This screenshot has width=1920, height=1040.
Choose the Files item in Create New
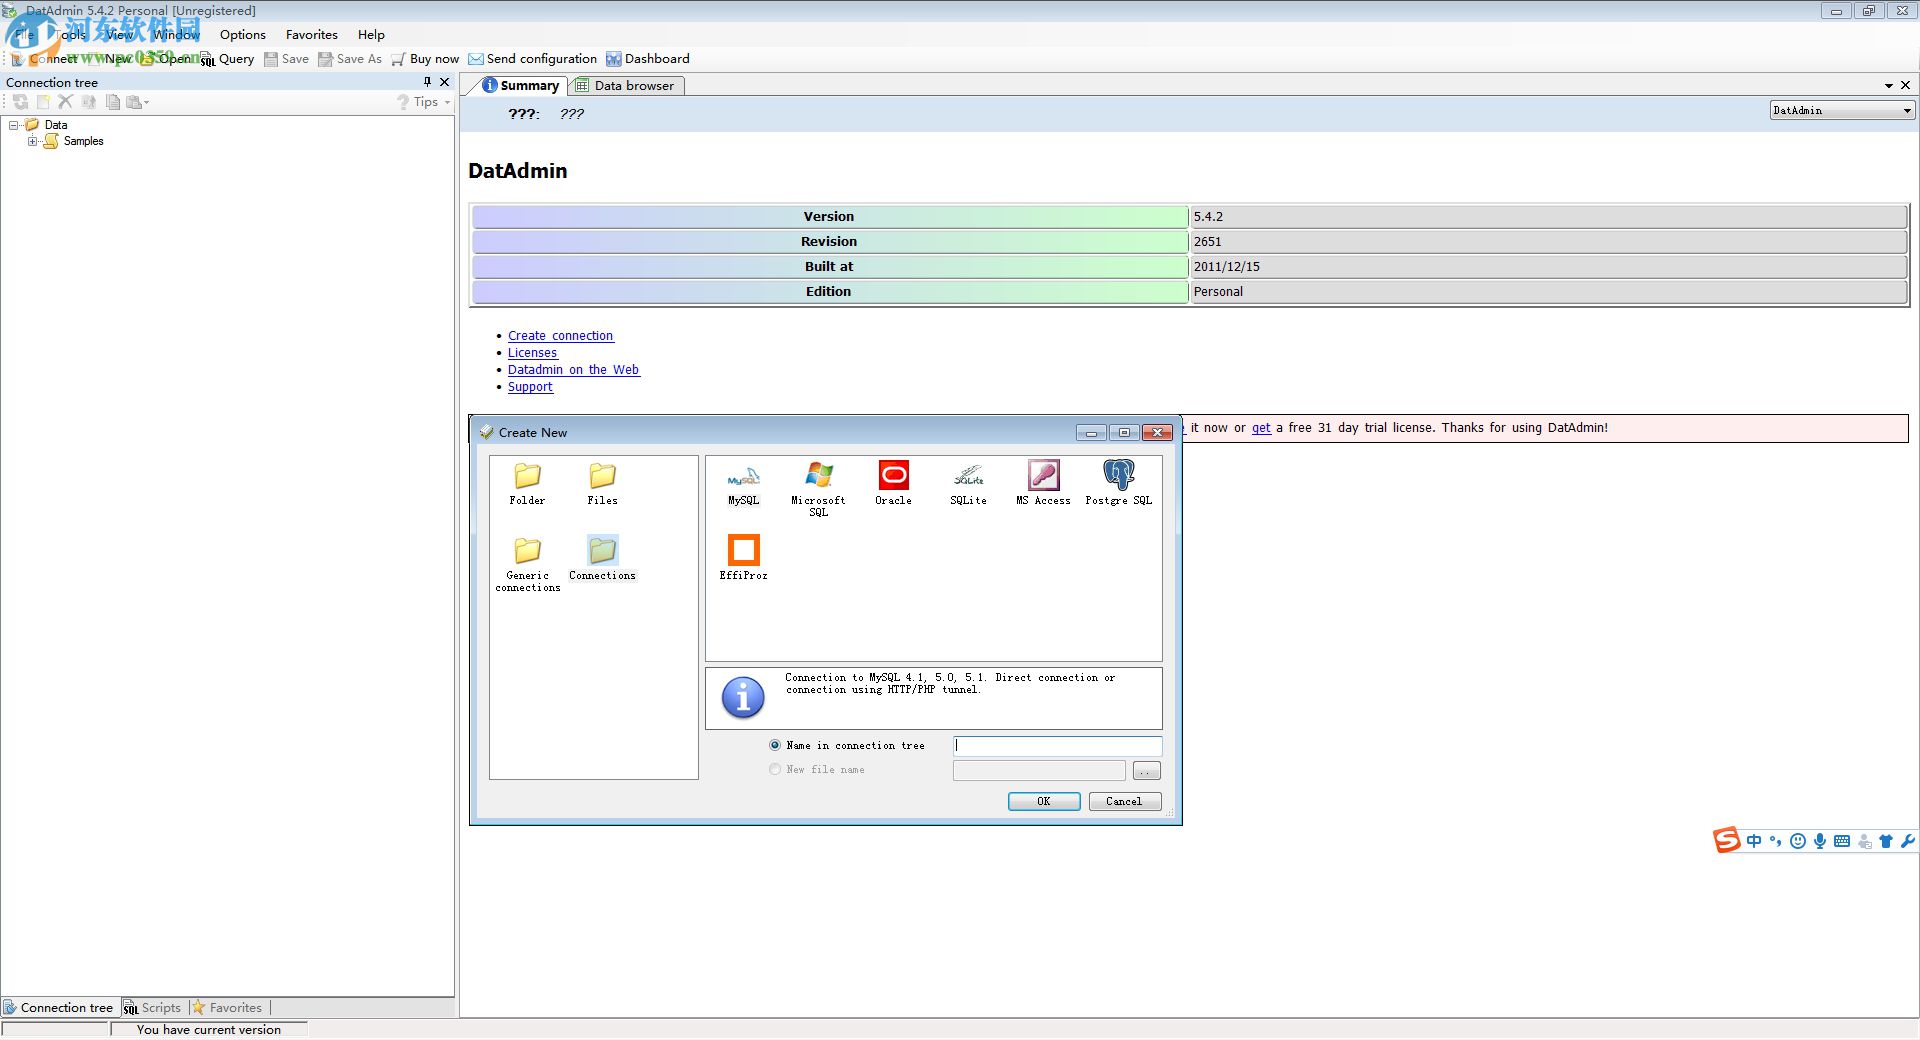[602, 484]
